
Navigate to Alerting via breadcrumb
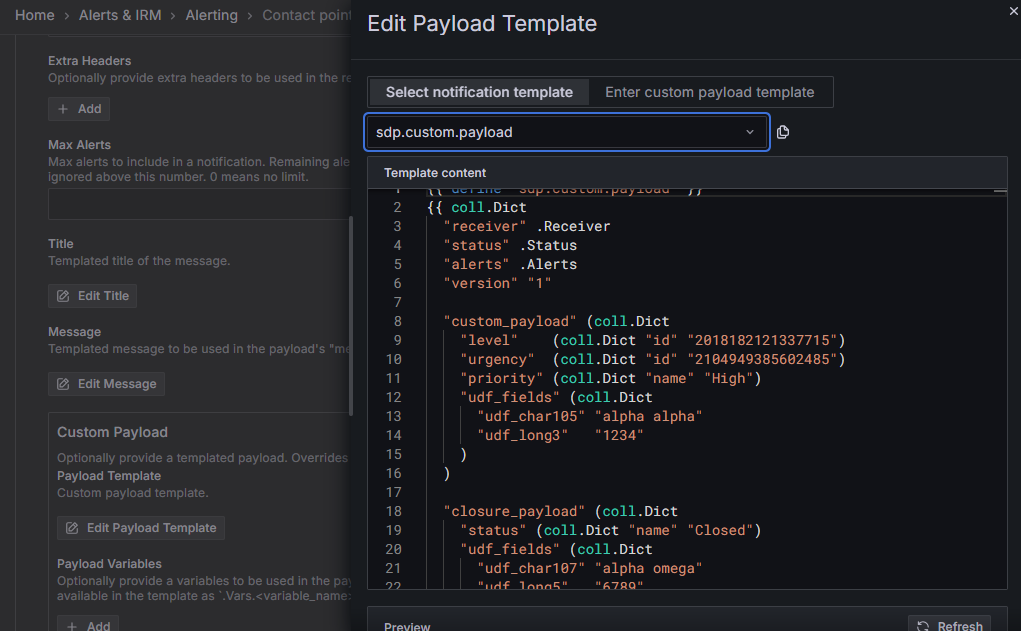tap(211, 15)
